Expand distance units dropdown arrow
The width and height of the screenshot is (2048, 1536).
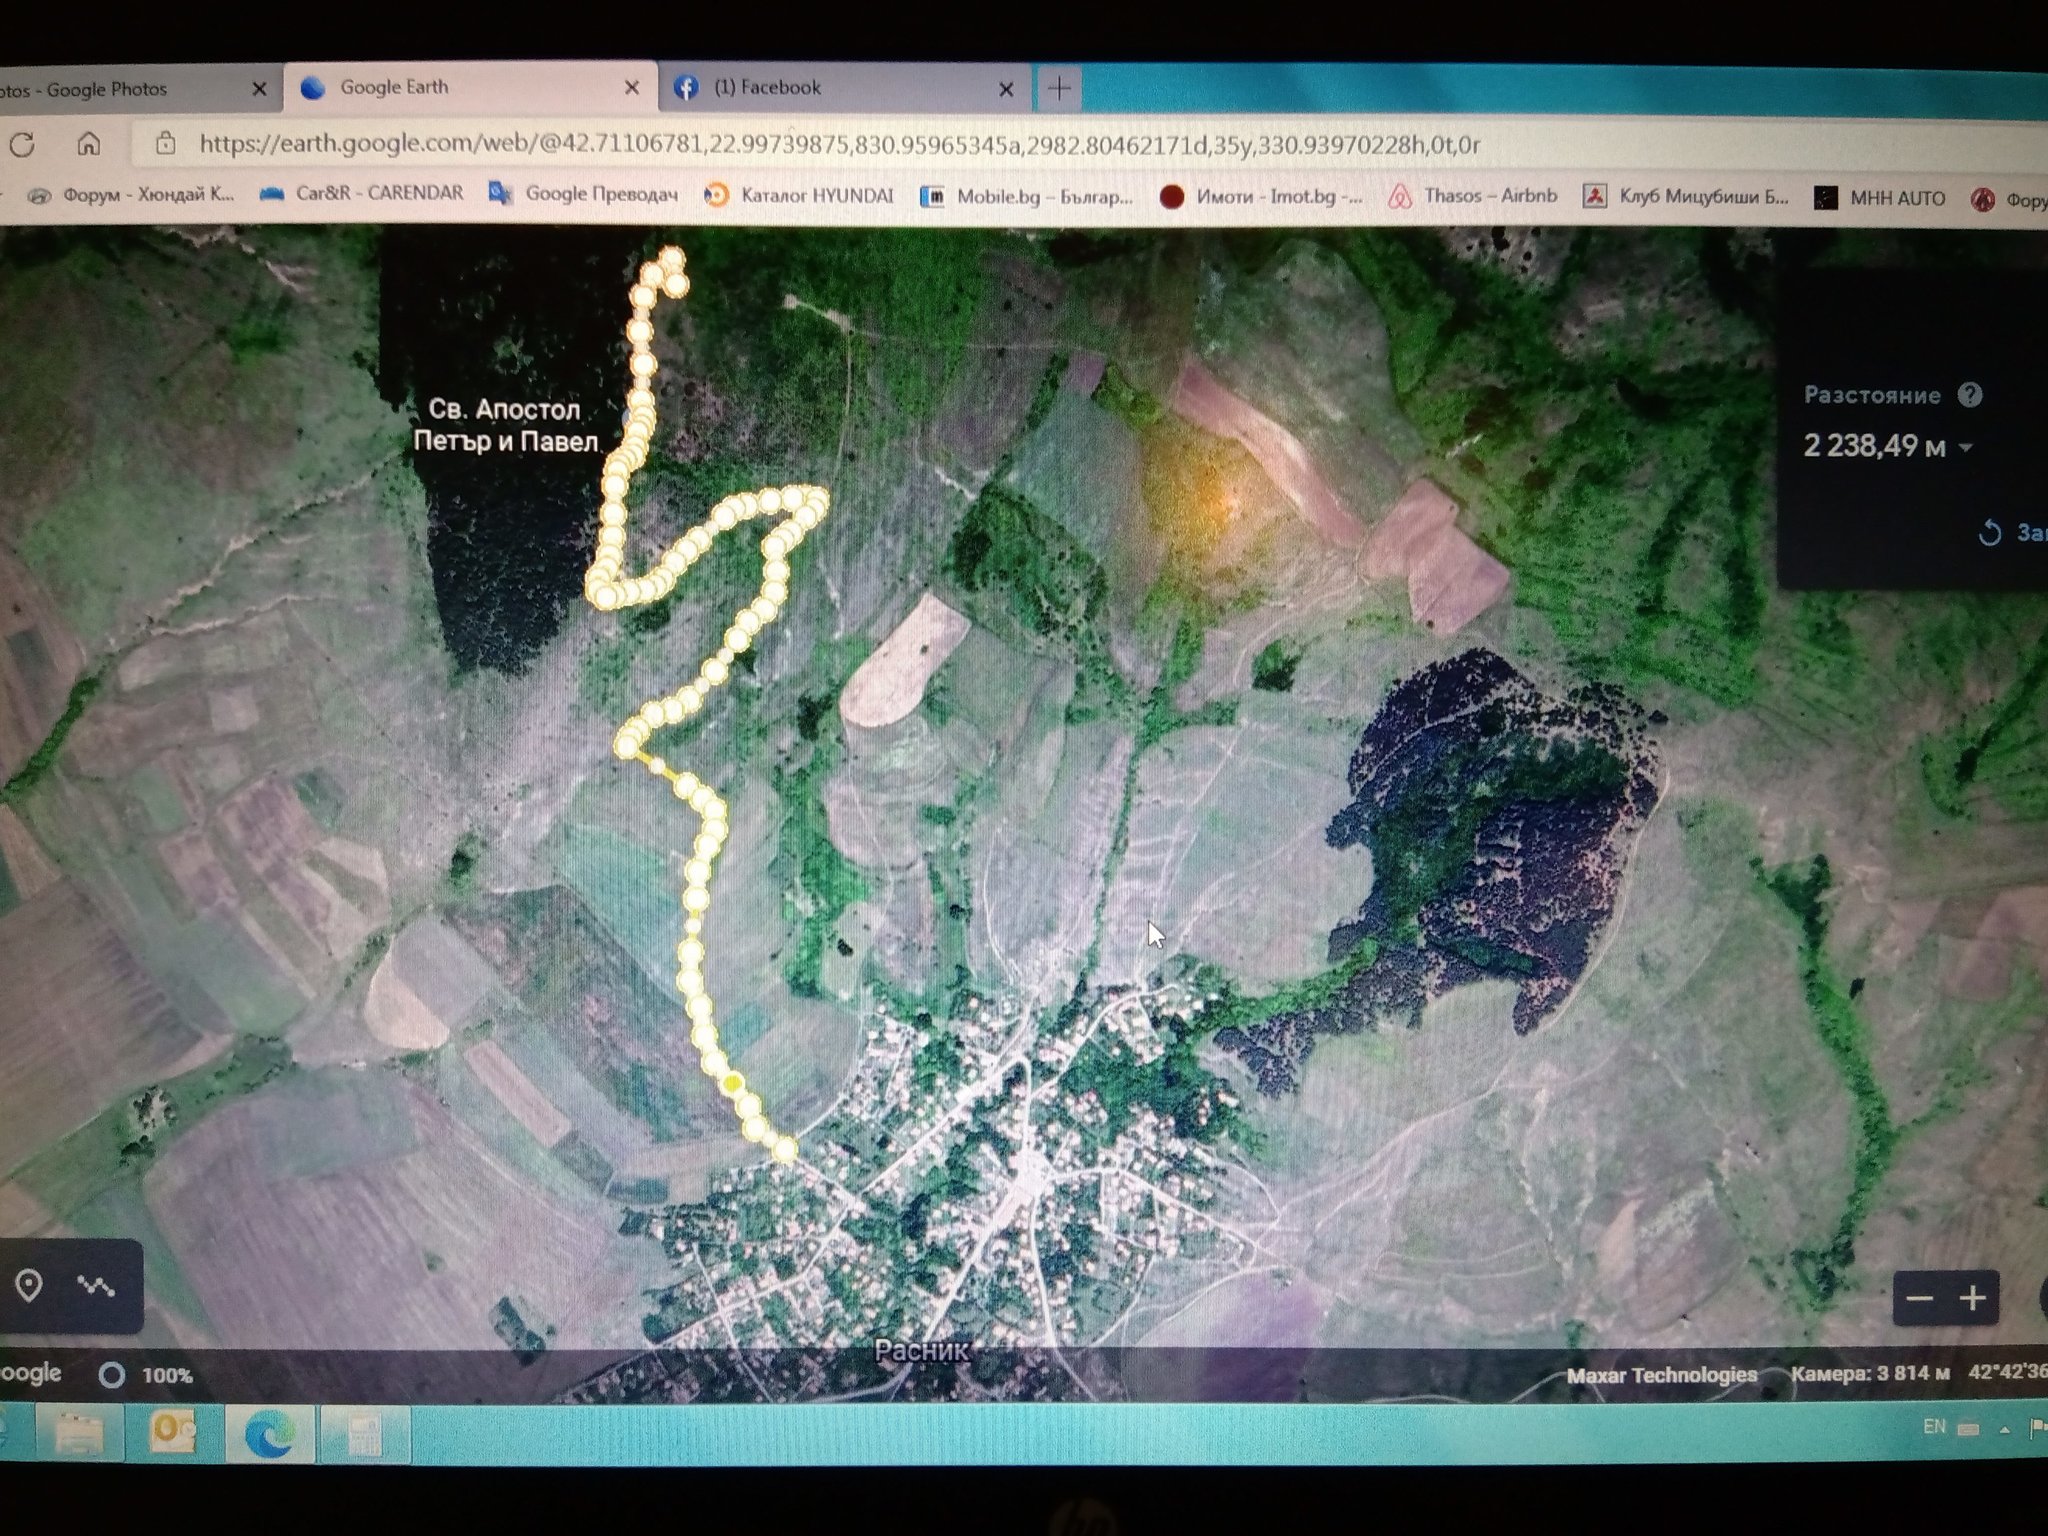coord(1966,447)
